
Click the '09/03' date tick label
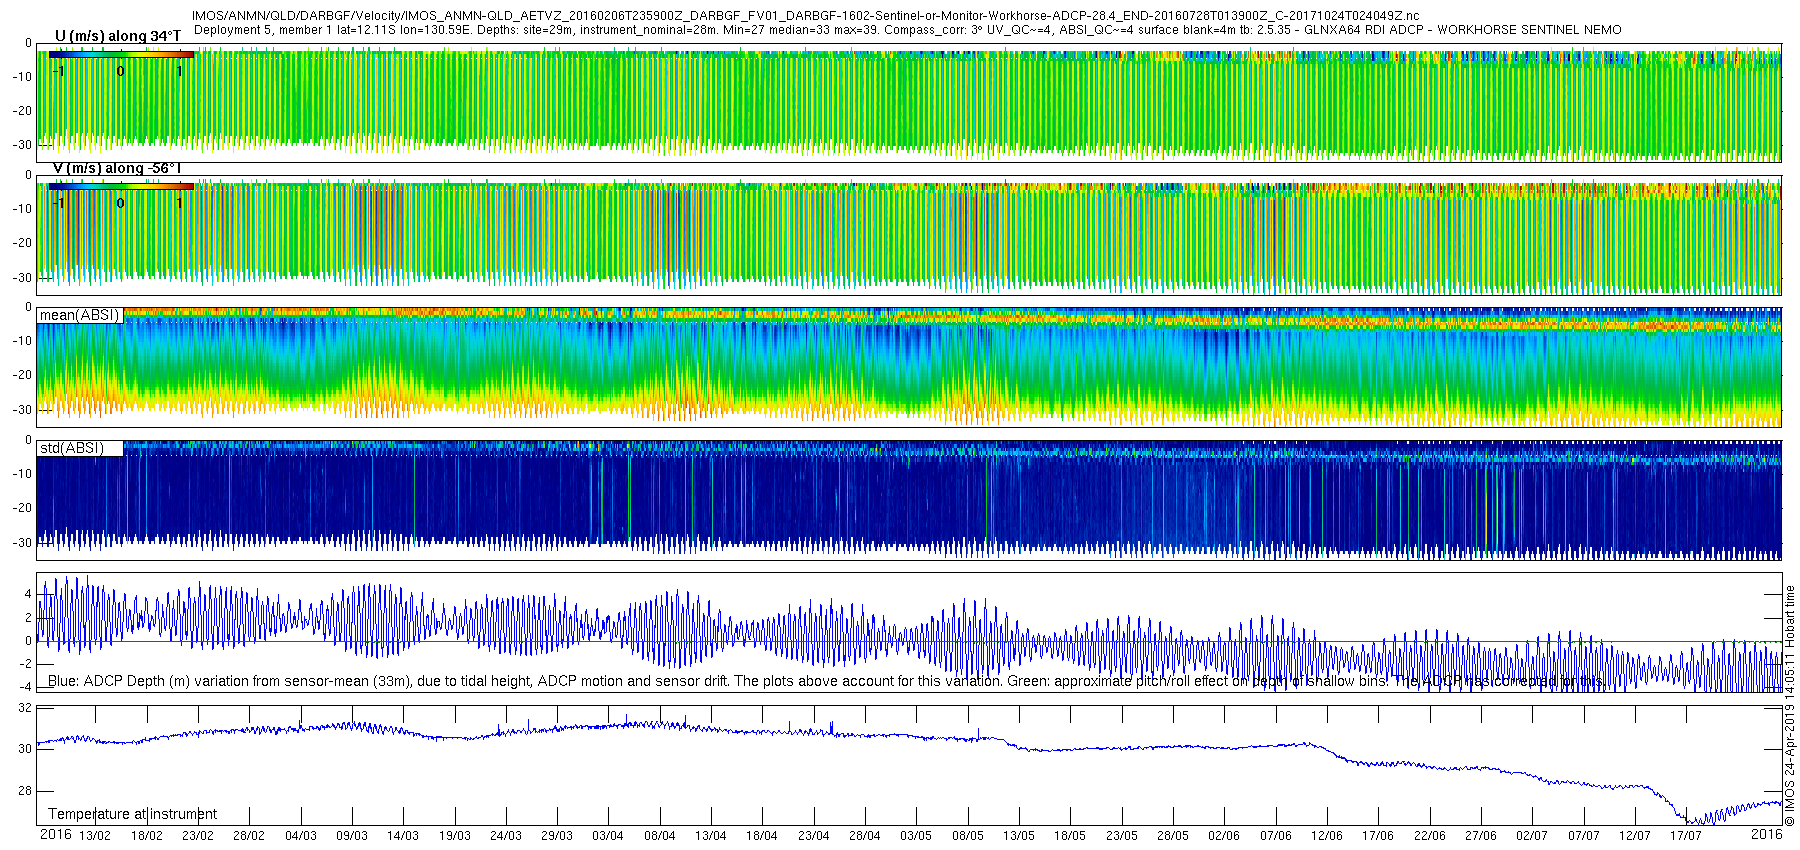click(352, 836)
